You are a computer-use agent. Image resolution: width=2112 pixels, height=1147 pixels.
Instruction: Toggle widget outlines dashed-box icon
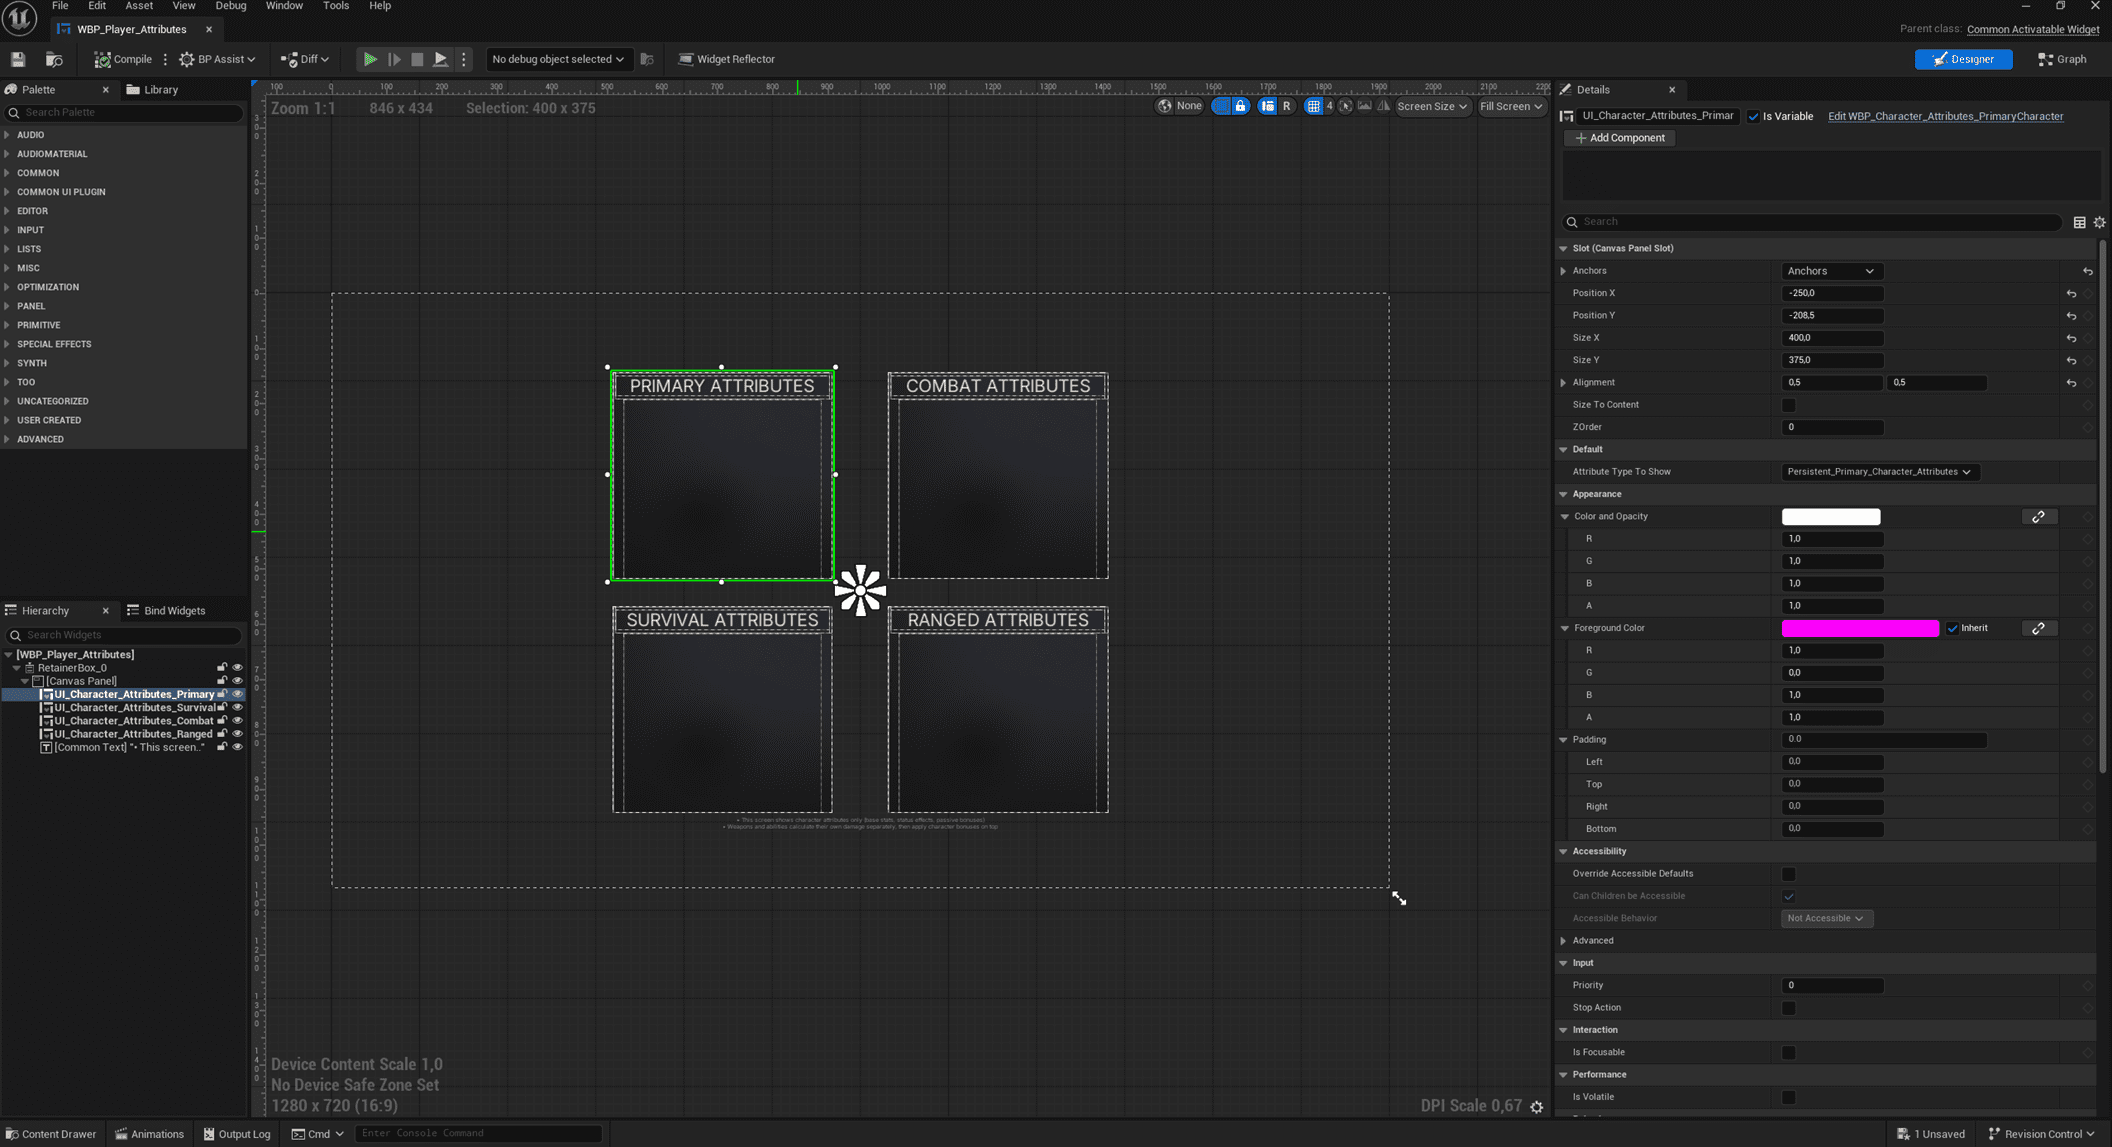click(x=1221, y=106)
